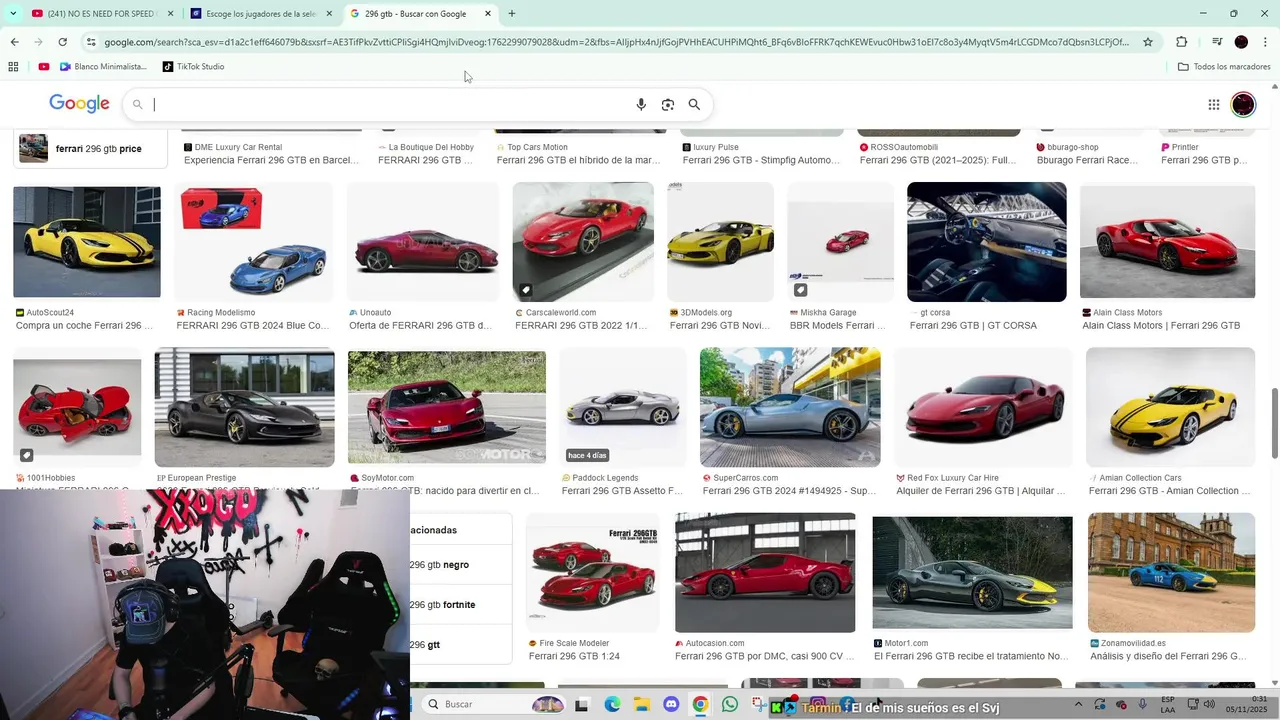Open Motor1.com grey and yellow Ferrari image
This screenshot has width=1280, height=720.
click(x=972, y=573)
